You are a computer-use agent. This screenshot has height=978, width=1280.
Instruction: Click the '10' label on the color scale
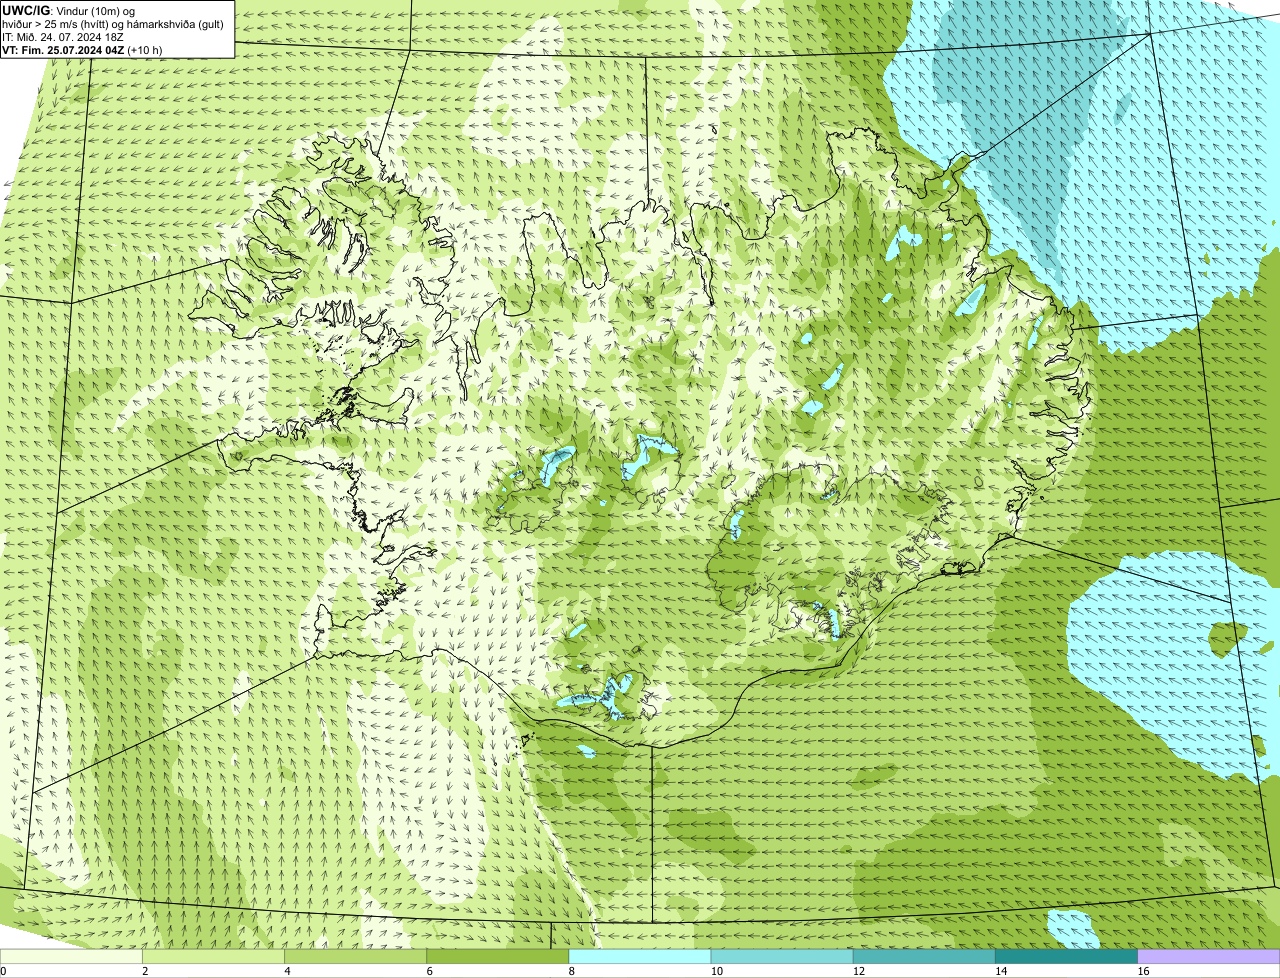click(x=716, y=971)
